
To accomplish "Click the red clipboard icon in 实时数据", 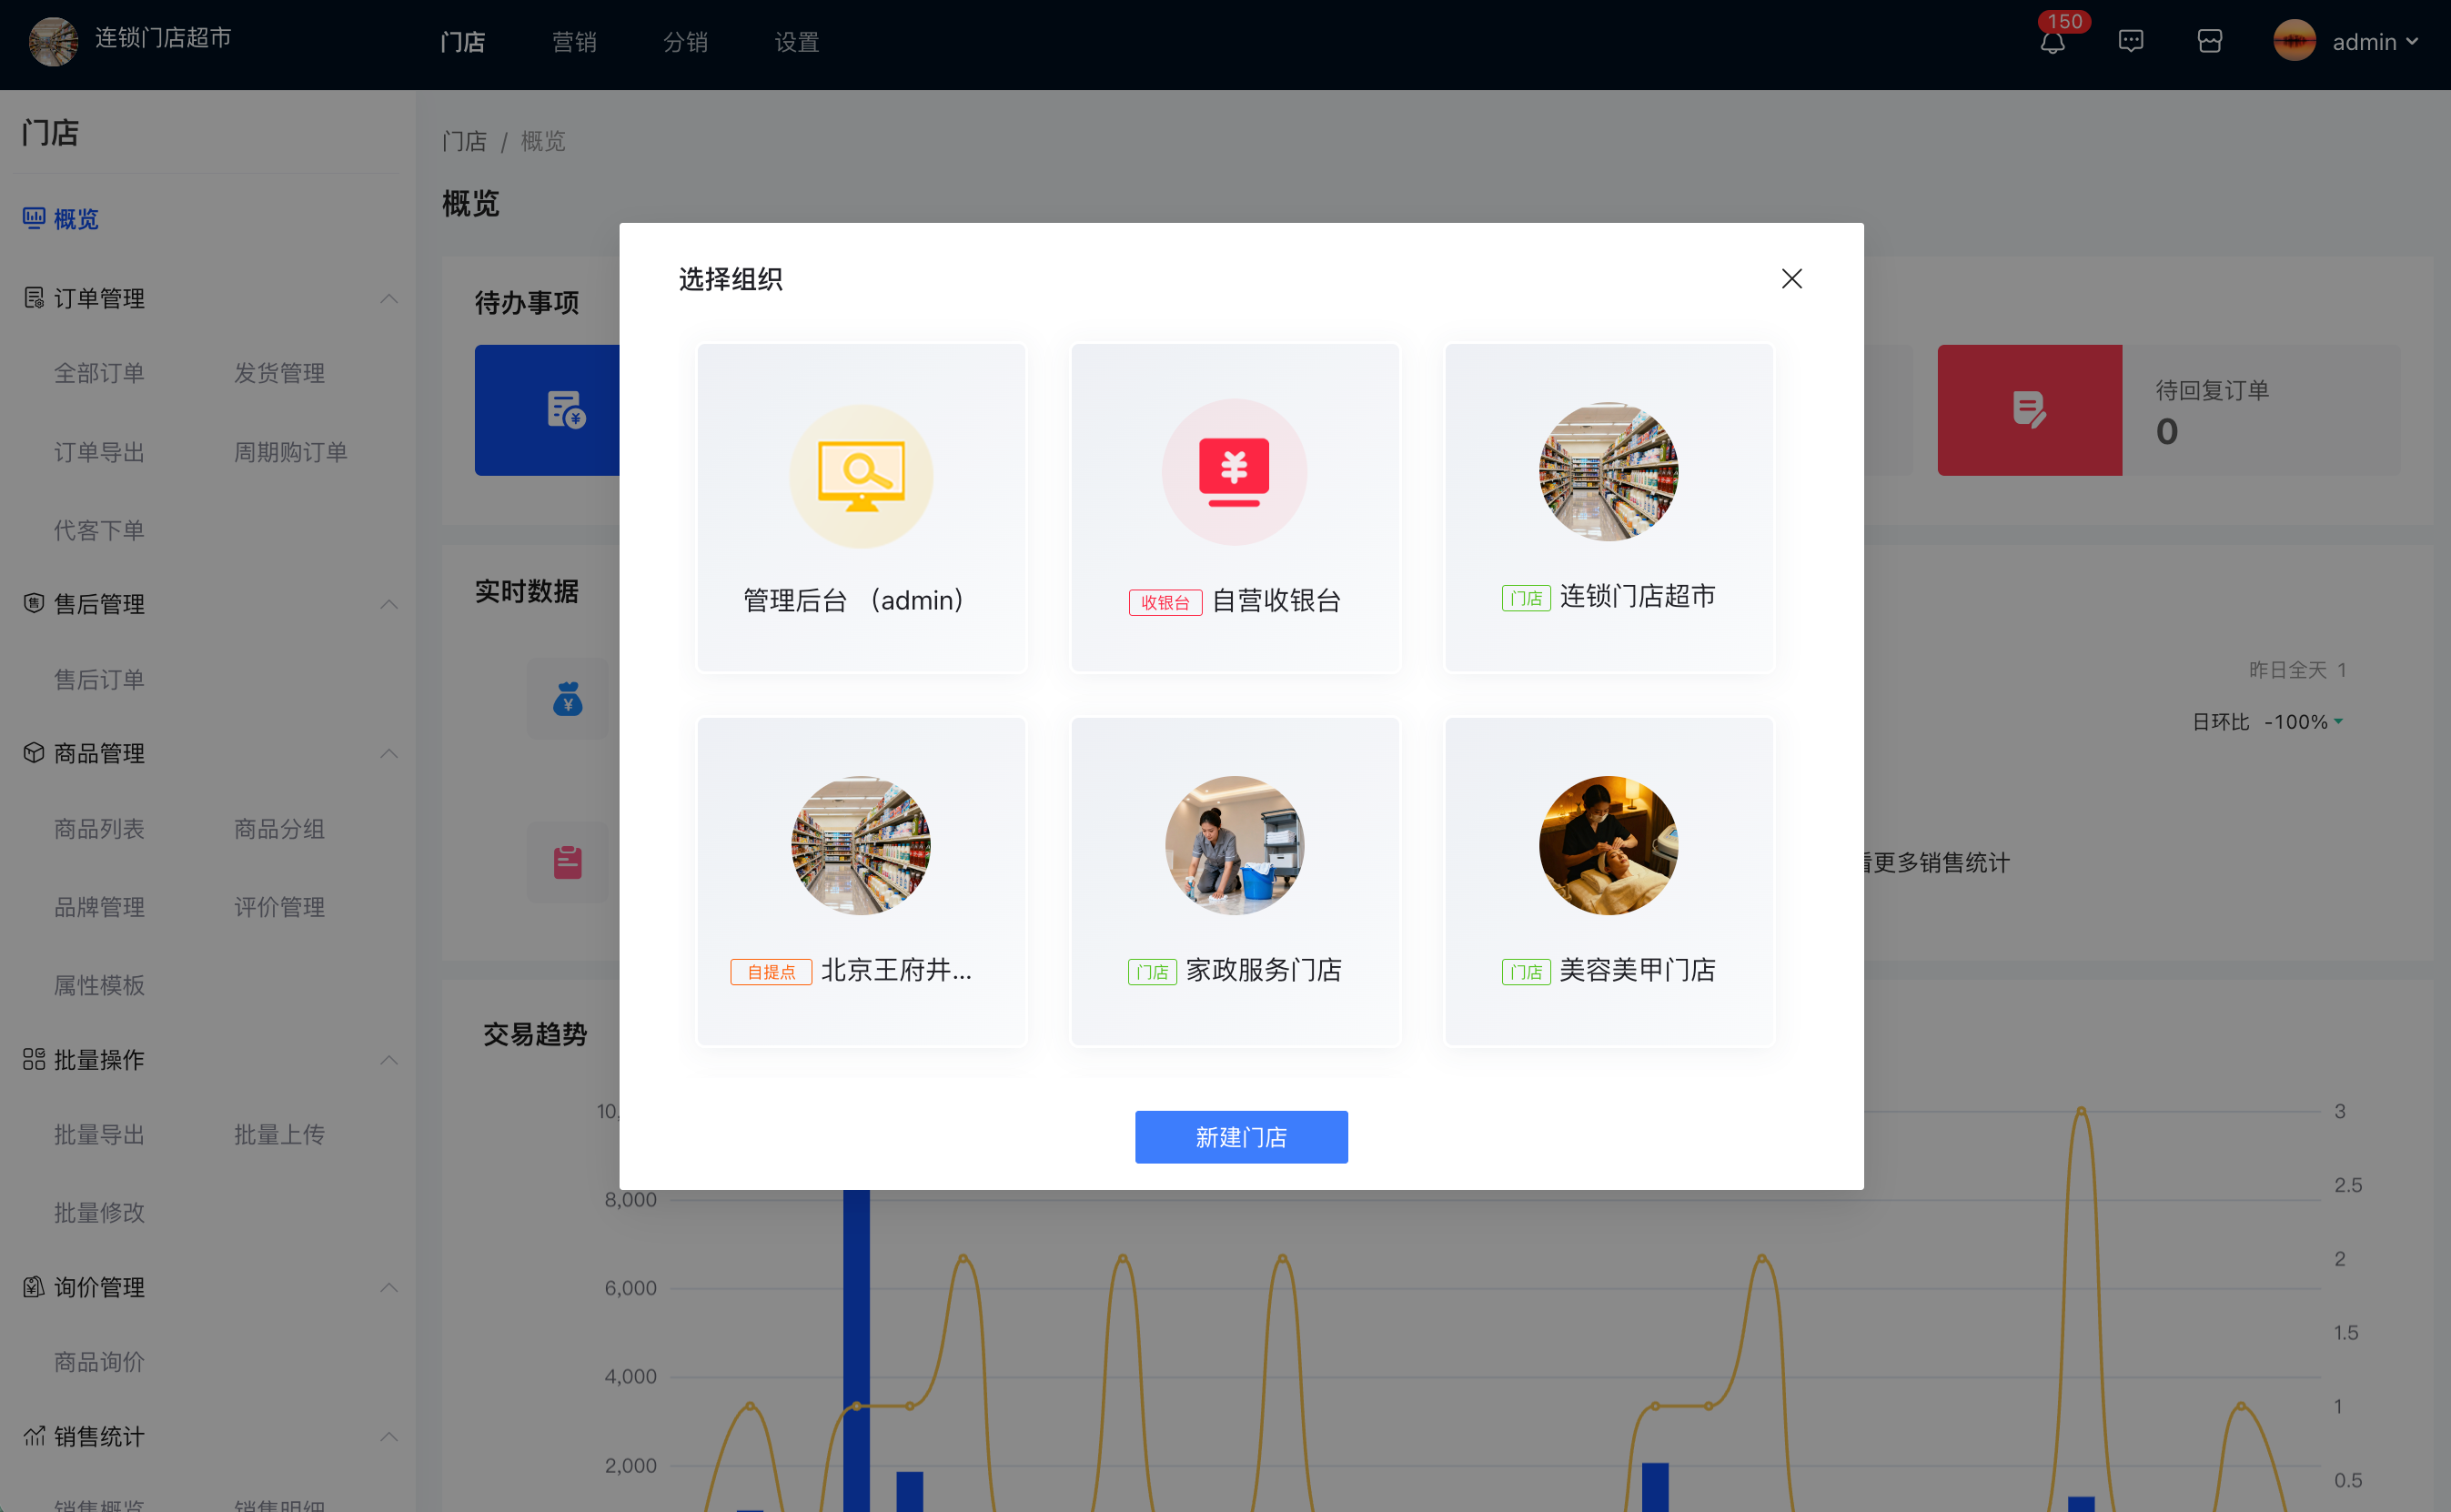I will click(567, 862).
